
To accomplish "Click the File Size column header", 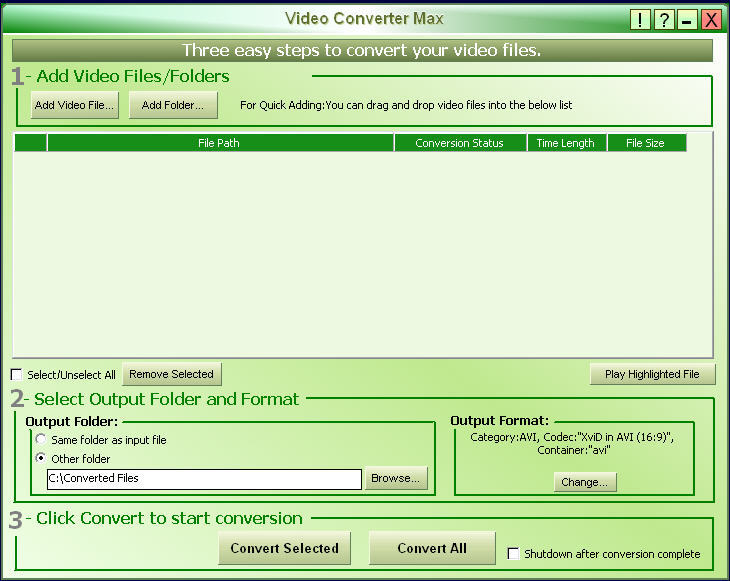I will (645, 143).
